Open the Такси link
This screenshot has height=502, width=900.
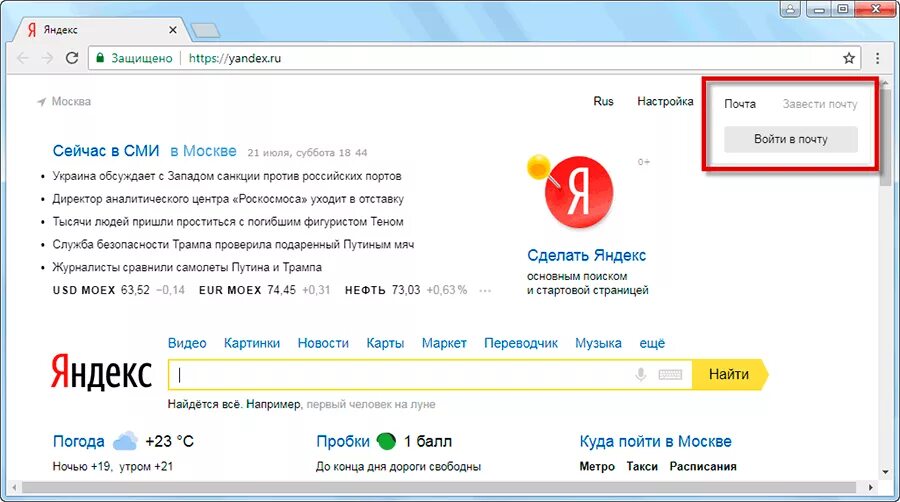click(x=642, y=466)
